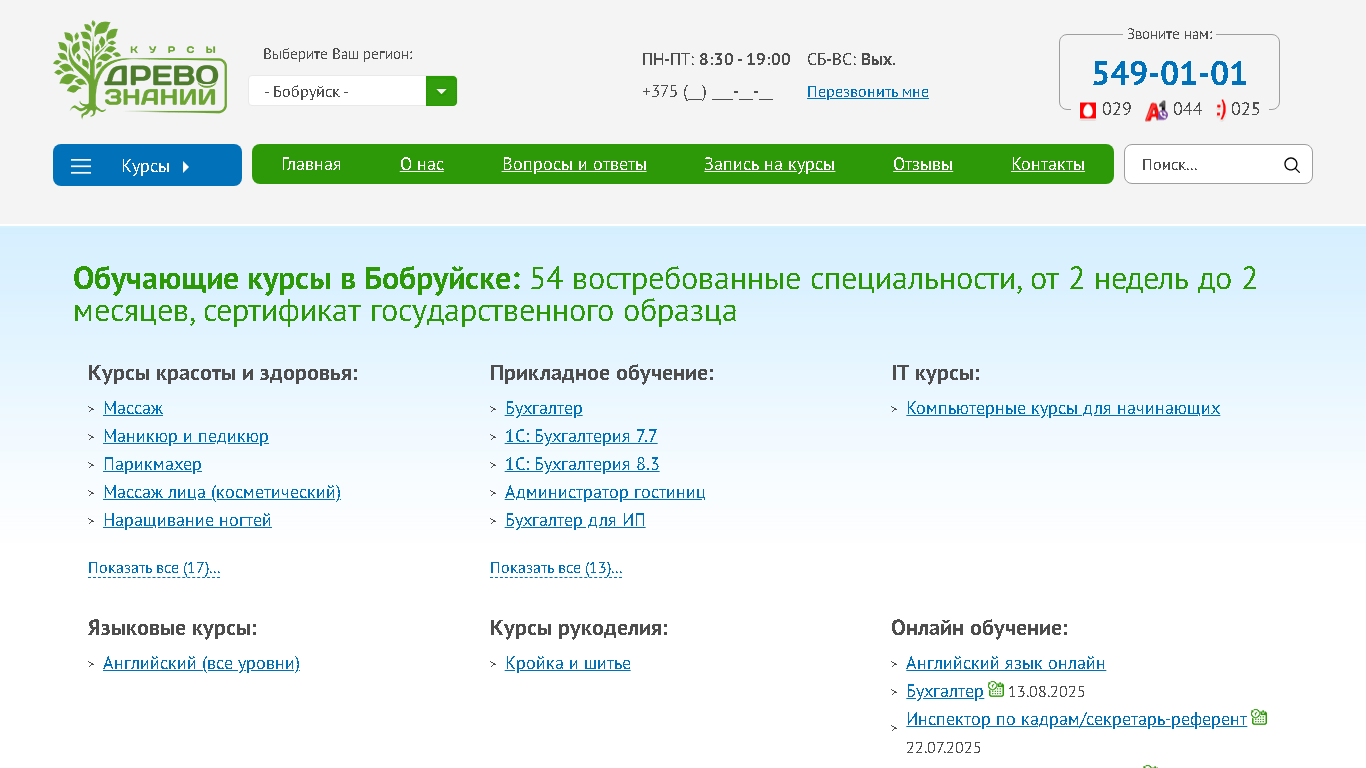The image size is (1366, 768).
Task: Open 'Инспектор по кадрам/секретарь-референт' link
Action: (x=1076, y=719)
